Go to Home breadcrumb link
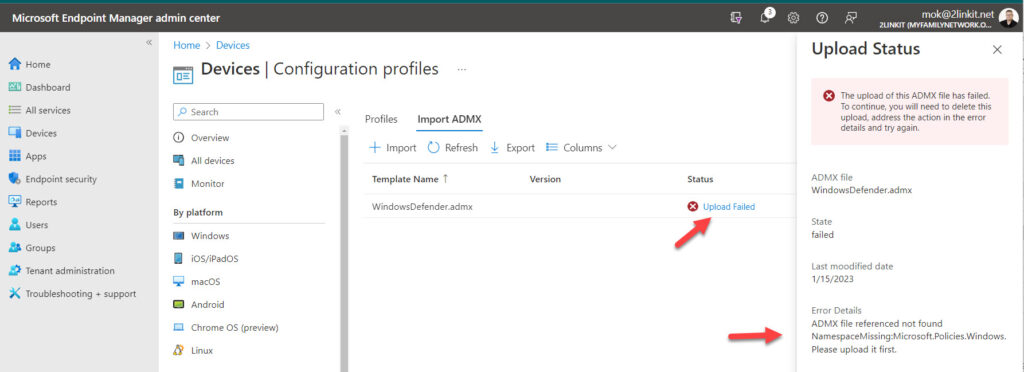Image resolution: width=1024 pixels, height=372 pixels. (x=187, y=45)
